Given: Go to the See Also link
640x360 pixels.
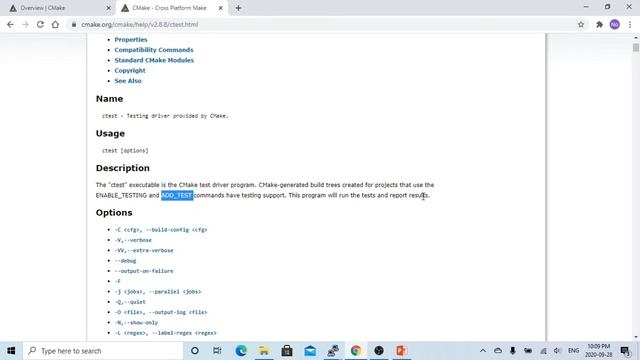Looking at the screenshot, I should point(128,81).
